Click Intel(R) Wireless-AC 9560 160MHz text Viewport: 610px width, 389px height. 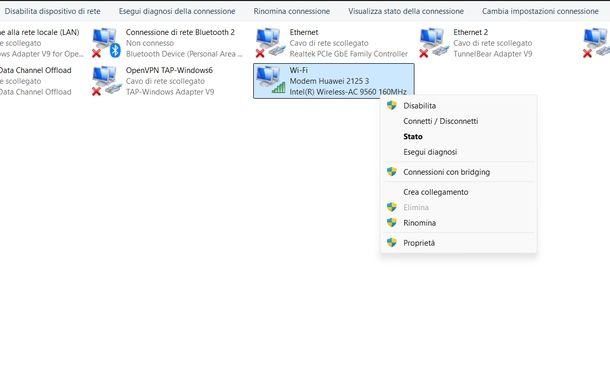click(348, 92)
